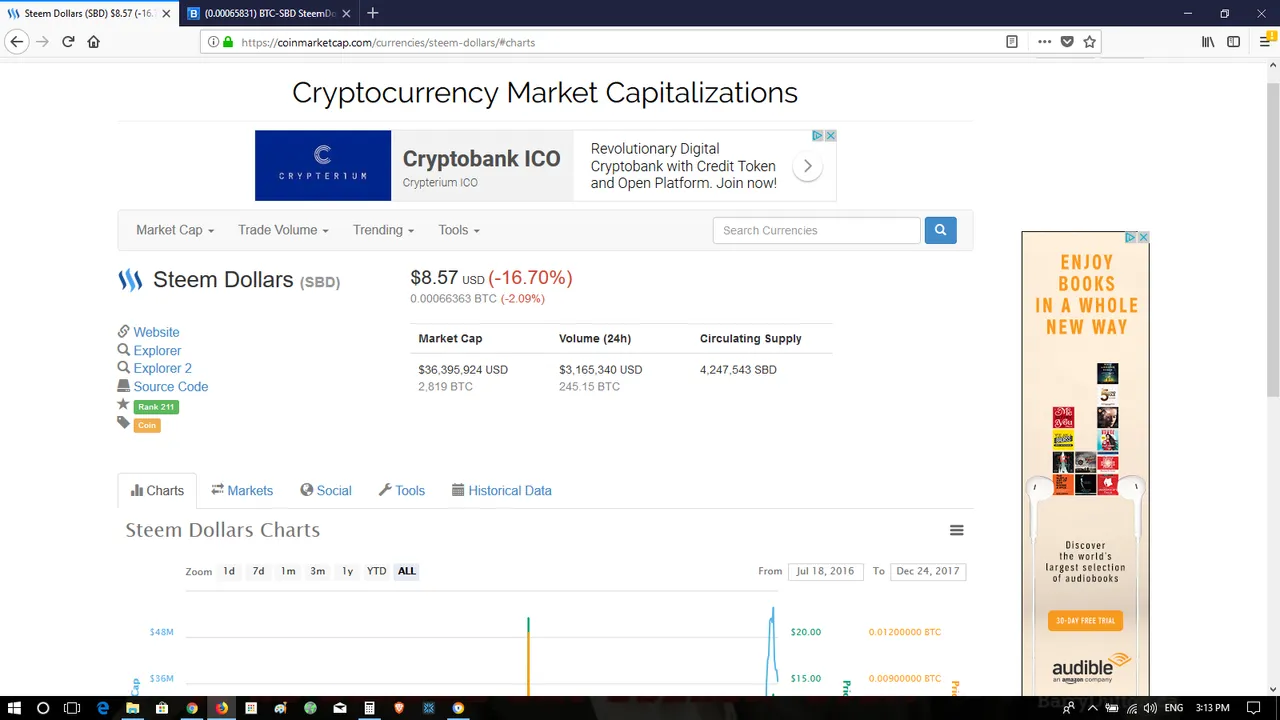Reload the page with the refresh icon
The width and height of the screenshot is (1280, 720).
click(x=68, y=42)
